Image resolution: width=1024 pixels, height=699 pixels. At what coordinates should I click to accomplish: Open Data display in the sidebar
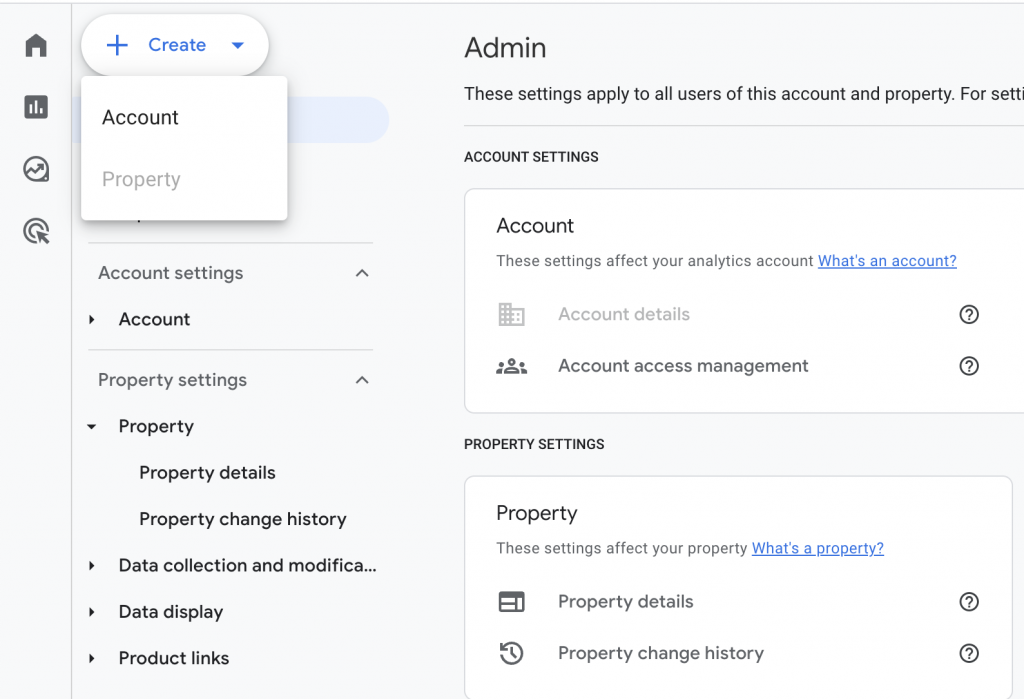click(171, 612)
